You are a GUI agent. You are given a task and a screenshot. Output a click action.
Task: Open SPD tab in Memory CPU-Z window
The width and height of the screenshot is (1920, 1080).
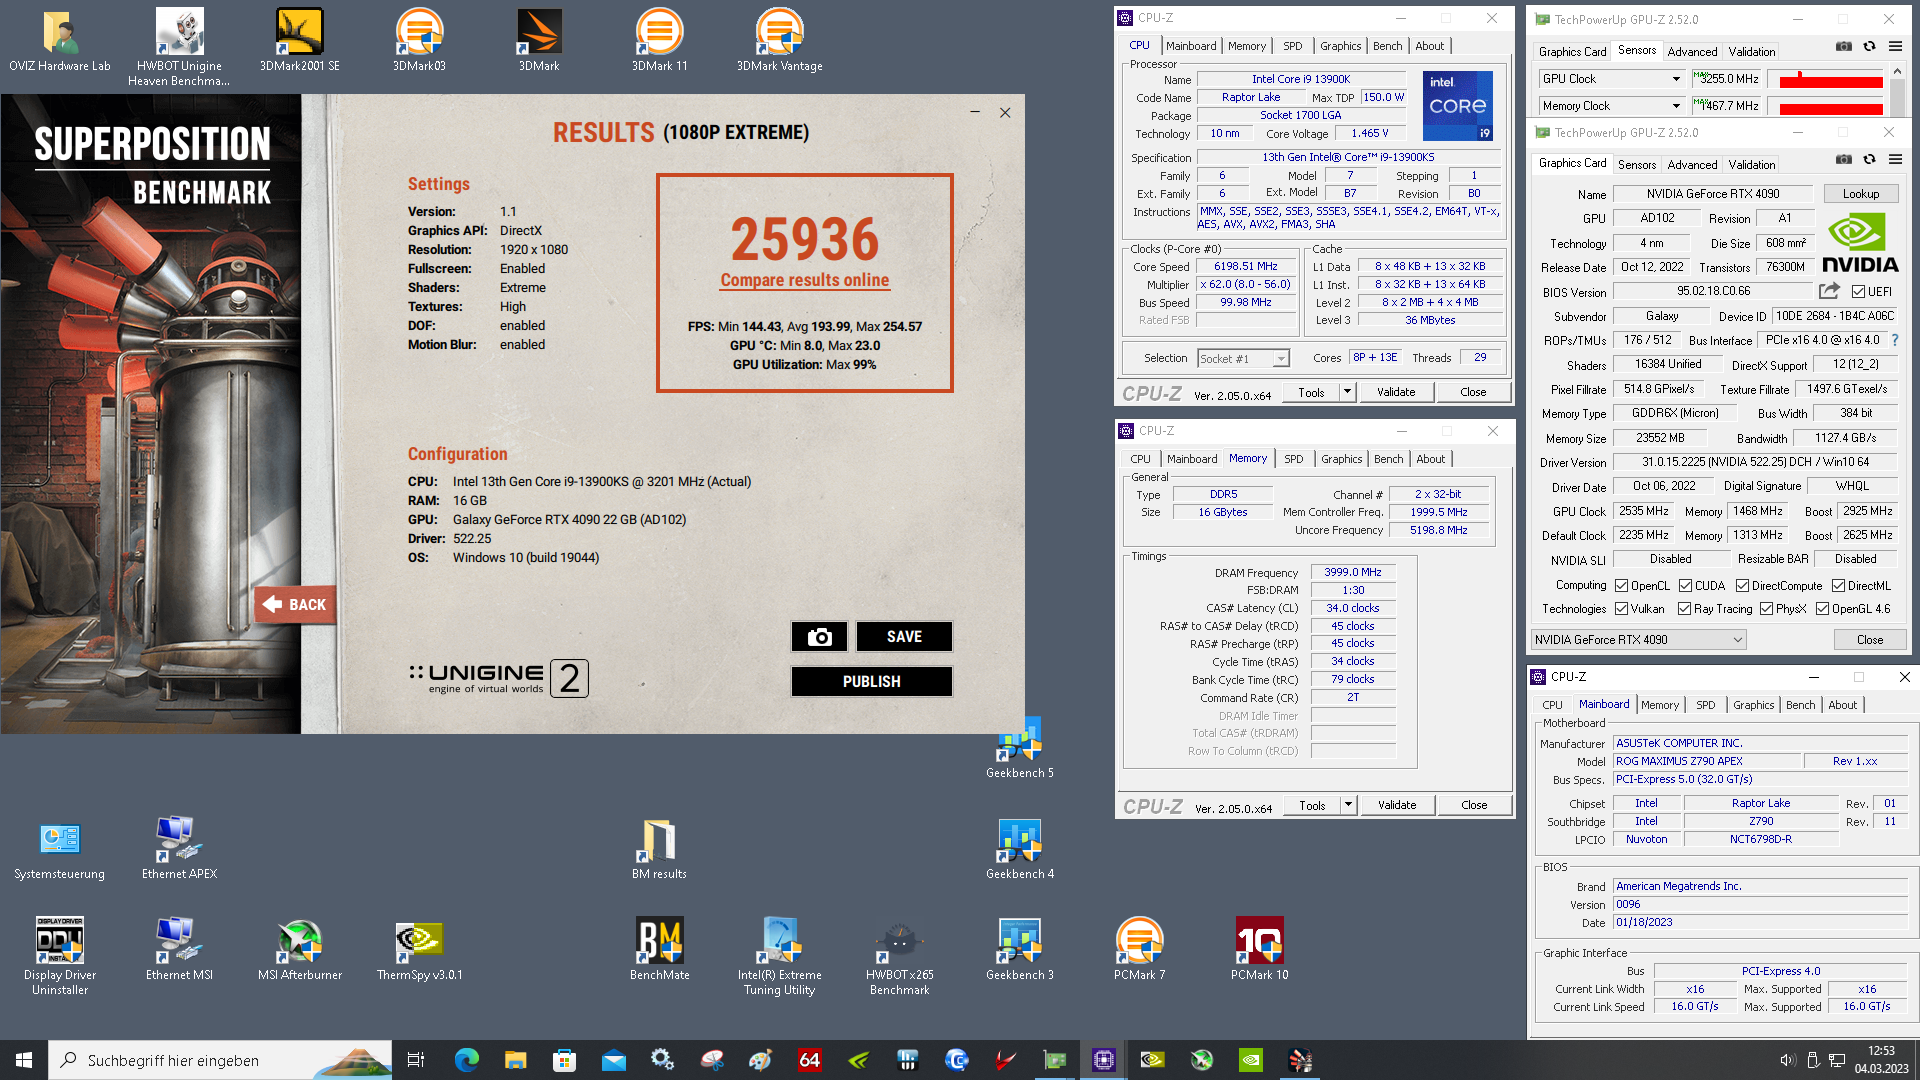point(1293,459)
